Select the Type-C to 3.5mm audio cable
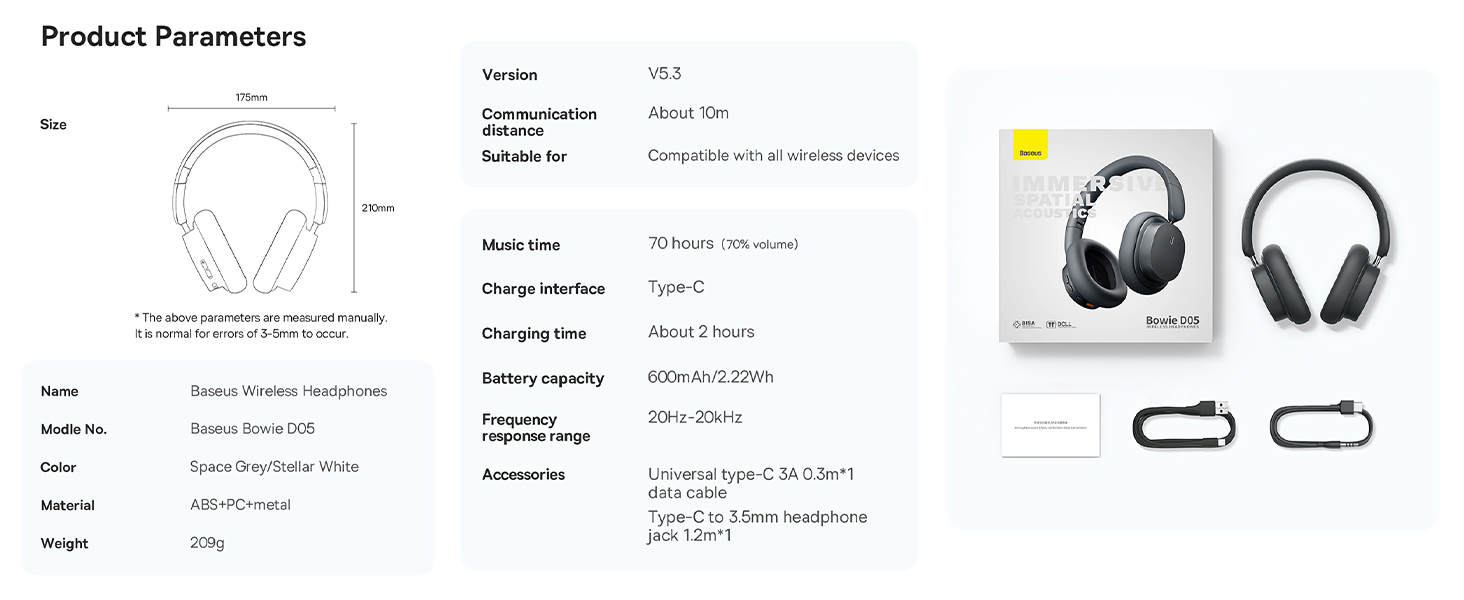This screenshot has width=1464, height=600. (x=1322, y=424)
